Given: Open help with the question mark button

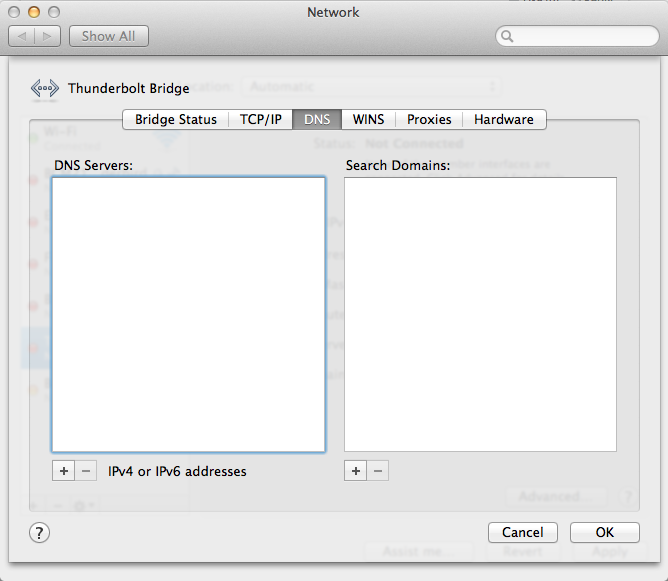Looking at the screenshot, I should pos(39,532).
